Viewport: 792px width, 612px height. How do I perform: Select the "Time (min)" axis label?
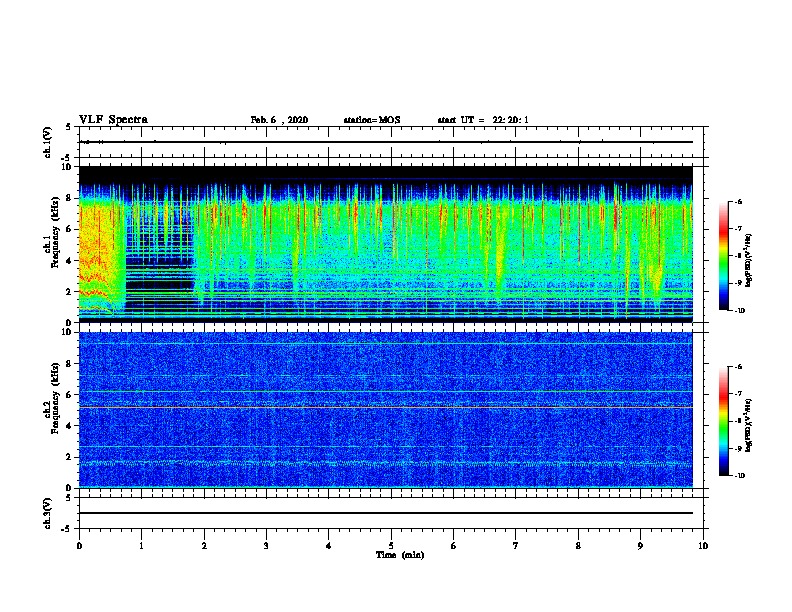400,555
